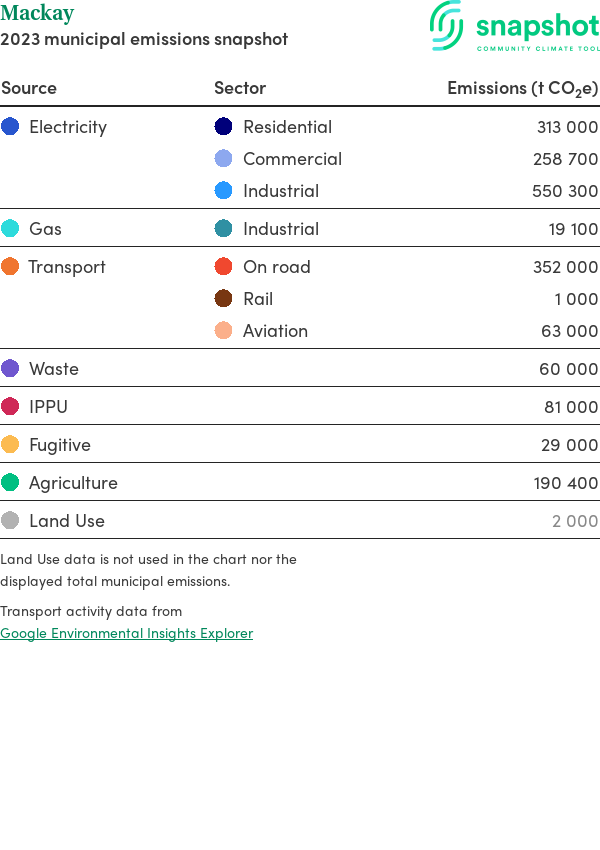
Task: Click the 550 300 Industrial electricity value
Action: tap(565, 191)
